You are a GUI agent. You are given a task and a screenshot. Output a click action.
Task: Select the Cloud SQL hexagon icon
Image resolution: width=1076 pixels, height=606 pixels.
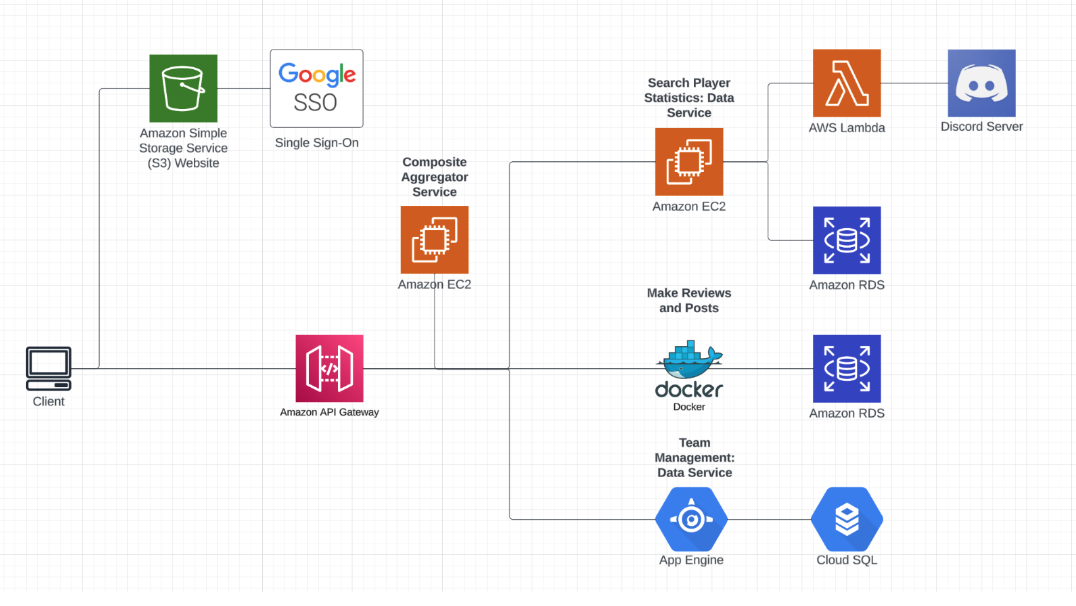(x=847, y=519)
